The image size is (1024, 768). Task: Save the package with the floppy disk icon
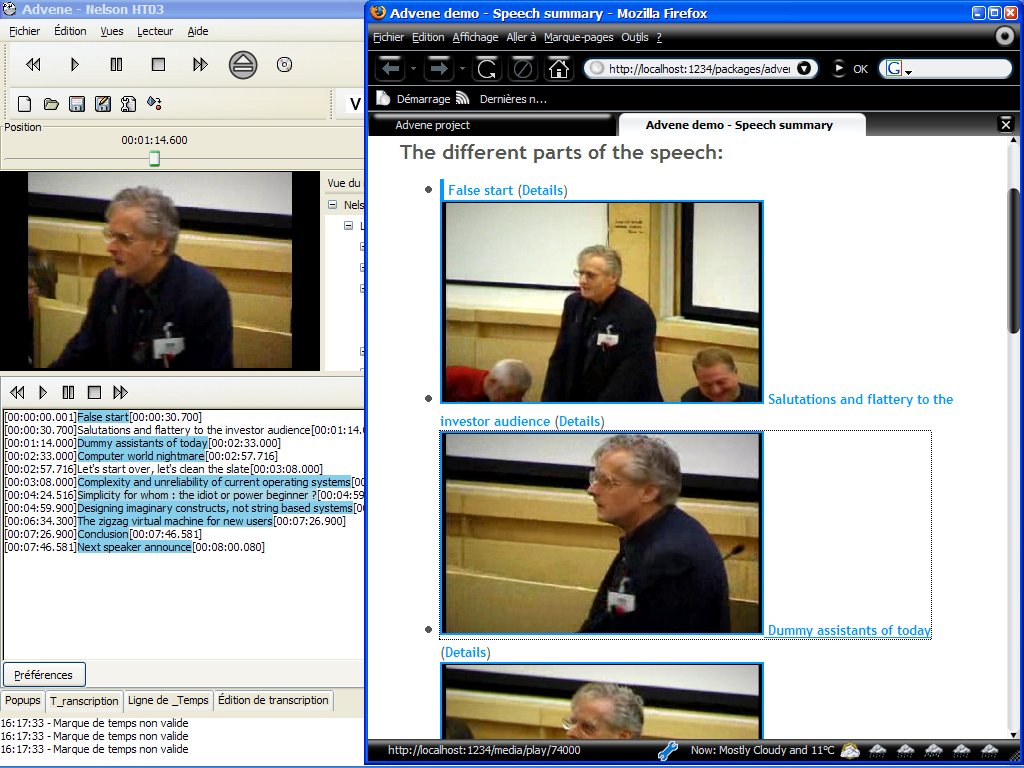(77, 104)
